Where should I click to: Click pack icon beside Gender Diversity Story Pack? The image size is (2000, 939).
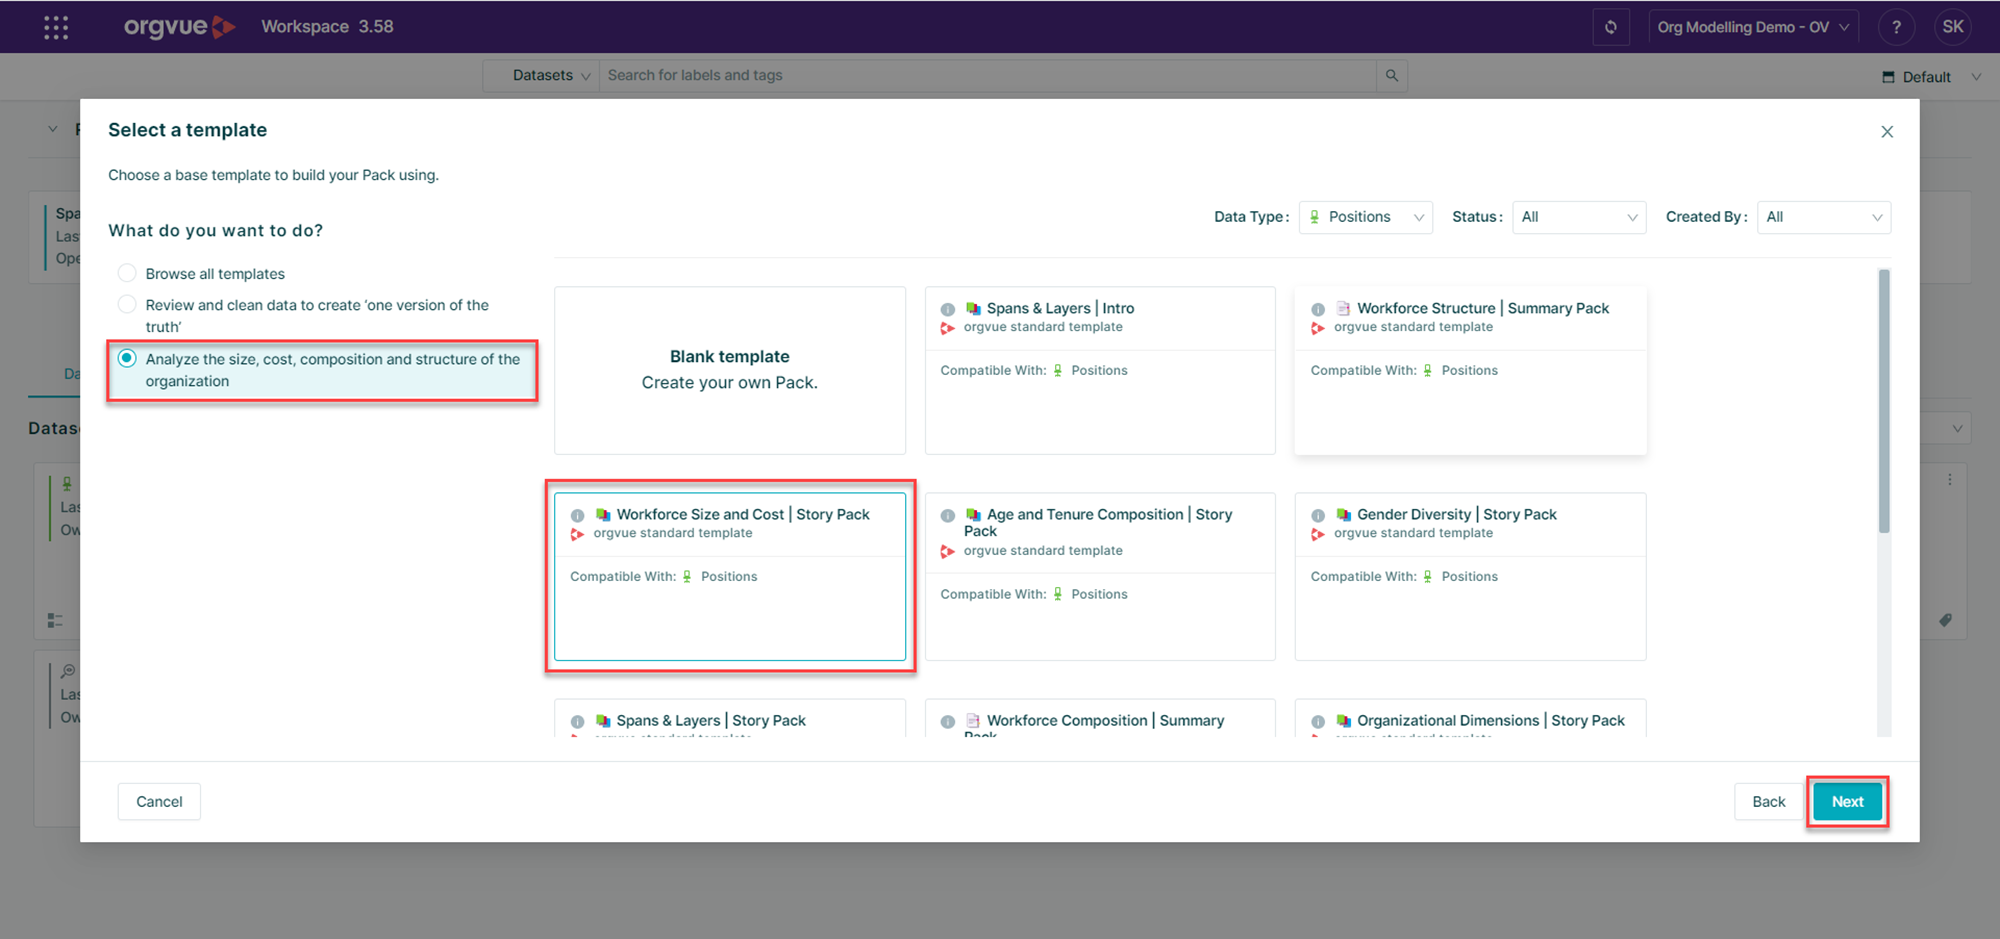click(1343, 515)
